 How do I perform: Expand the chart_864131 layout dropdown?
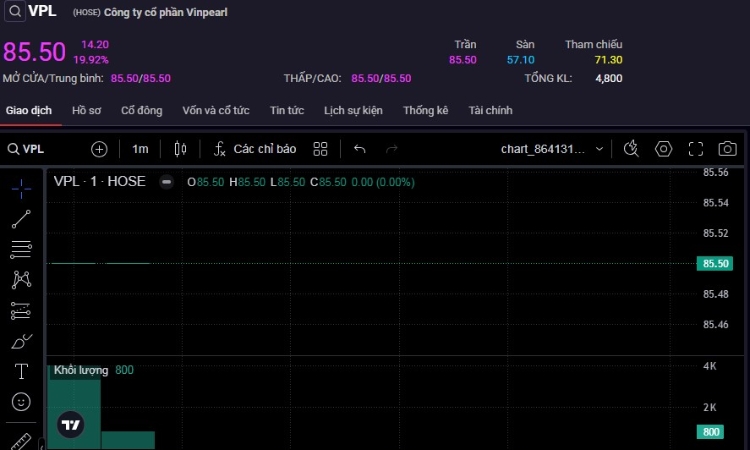click(x=599, y=149)
